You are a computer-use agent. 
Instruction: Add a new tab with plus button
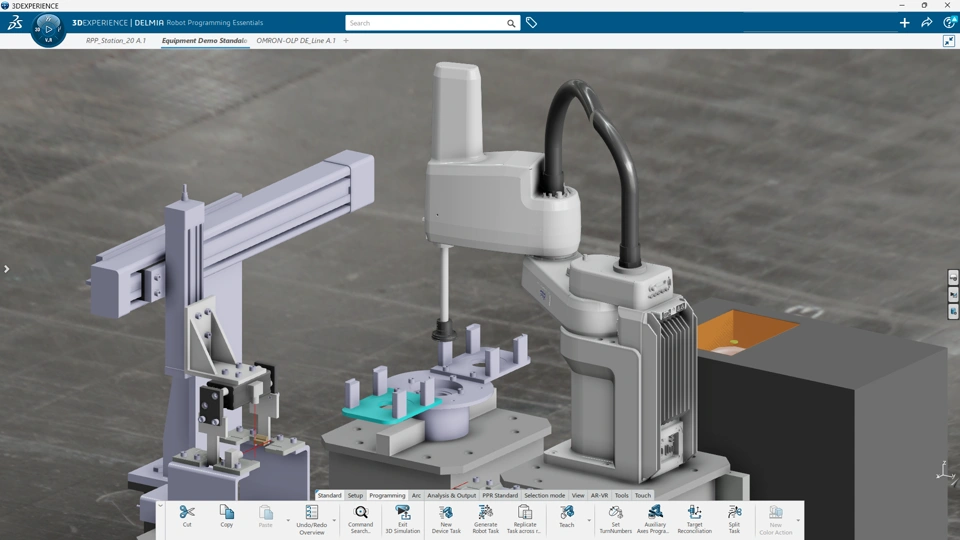(346, 40)
